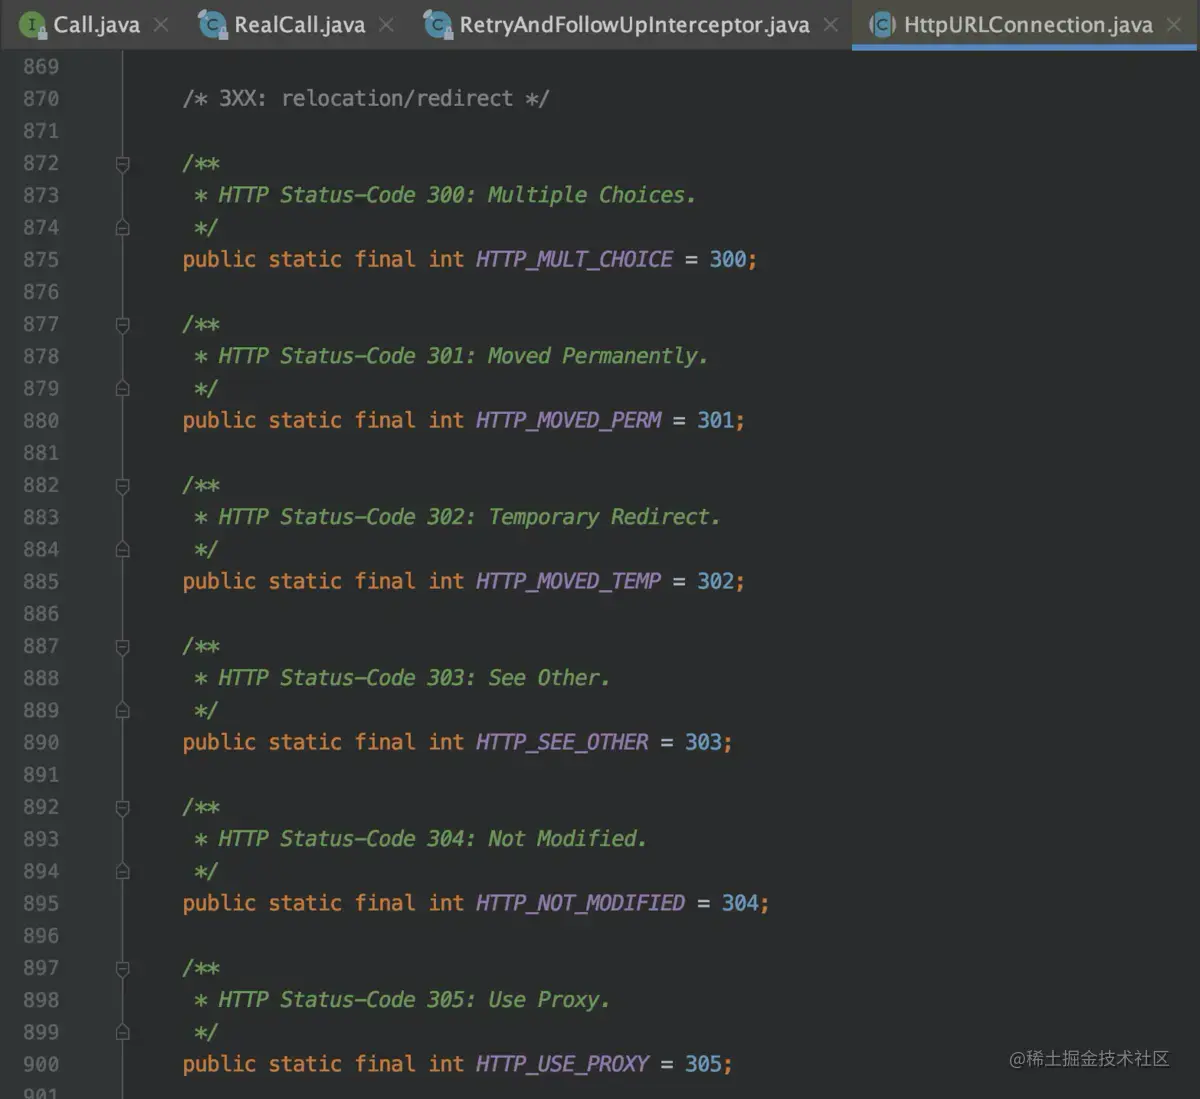
Task: Click line number 890 in gutter
Action: [x=41, y=743]
